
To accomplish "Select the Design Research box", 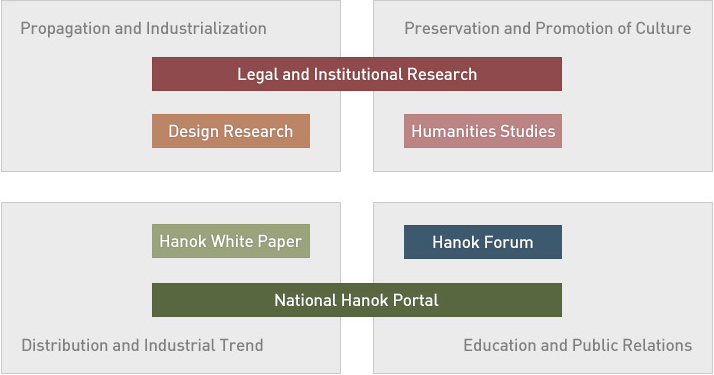I will coord(231,131).
